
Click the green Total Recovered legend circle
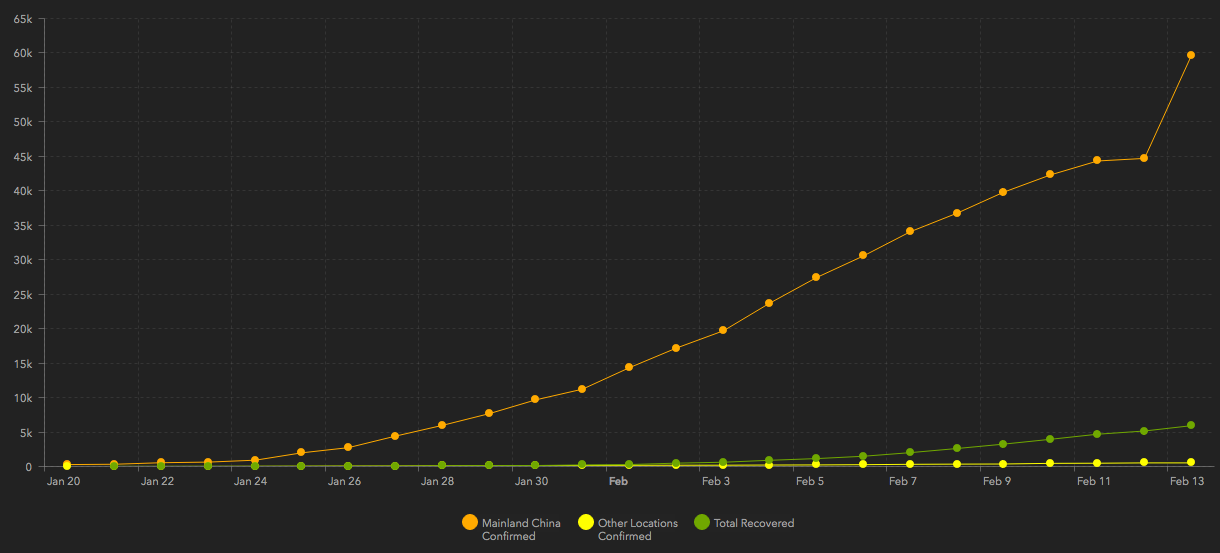702,522
